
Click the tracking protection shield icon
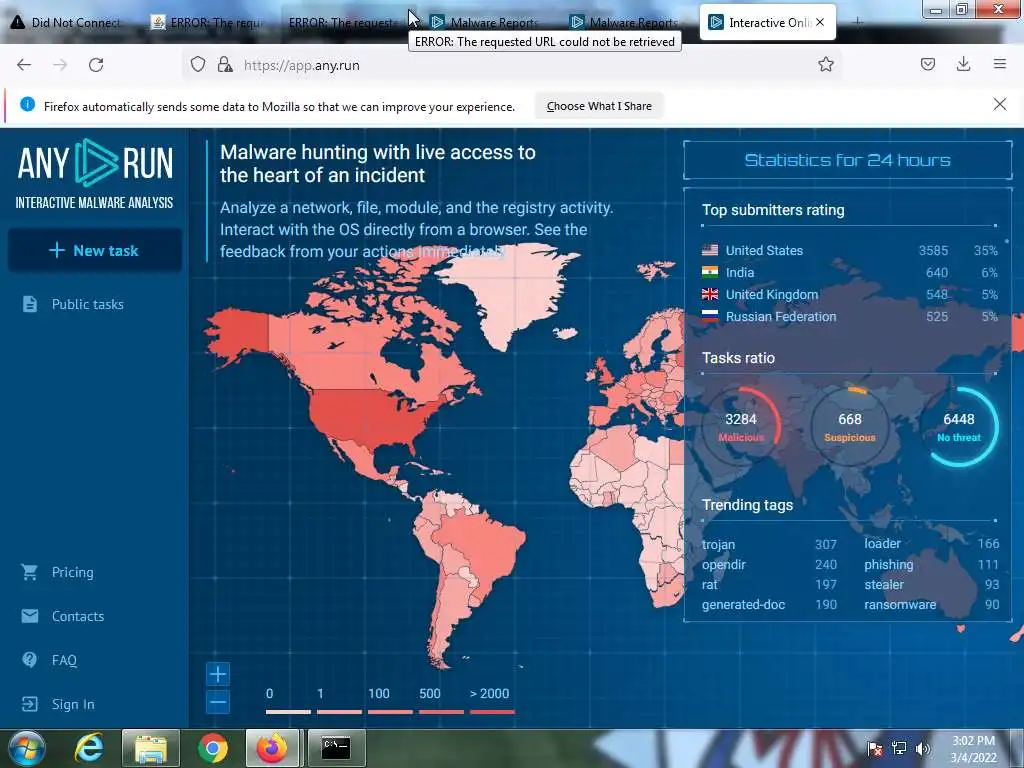pyautogui.click(x=198, y=64)
